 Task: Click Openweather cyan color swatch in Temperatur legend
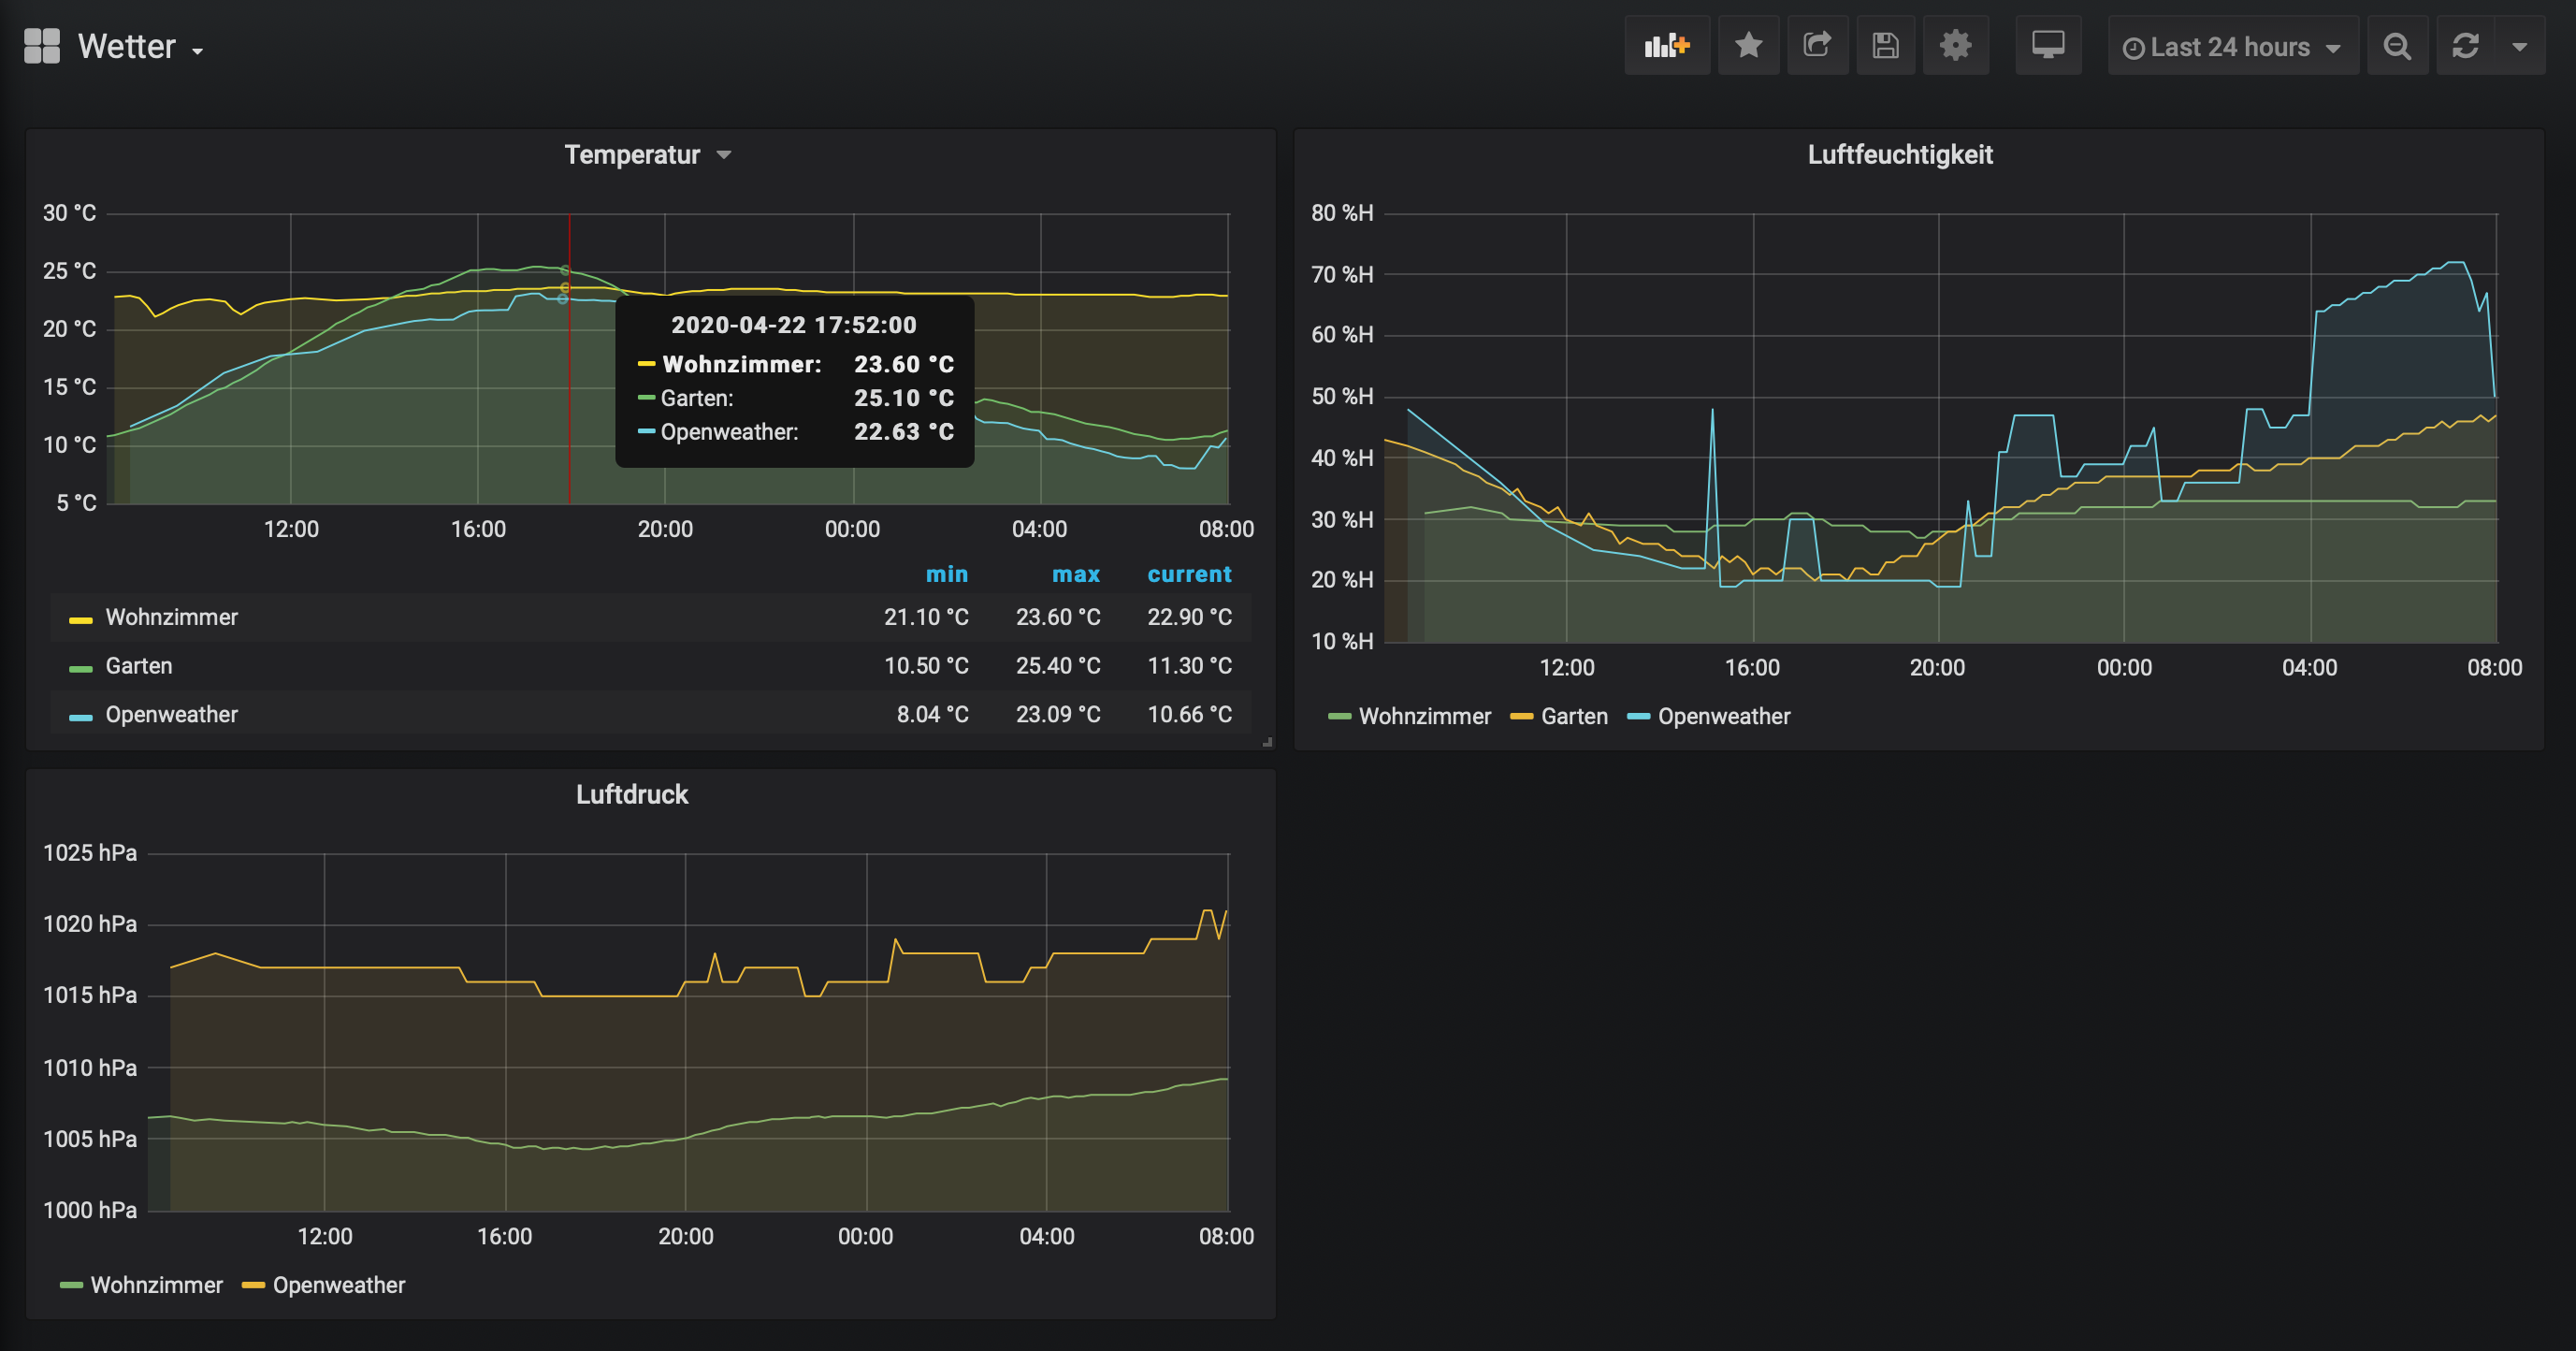coord(80,717)
